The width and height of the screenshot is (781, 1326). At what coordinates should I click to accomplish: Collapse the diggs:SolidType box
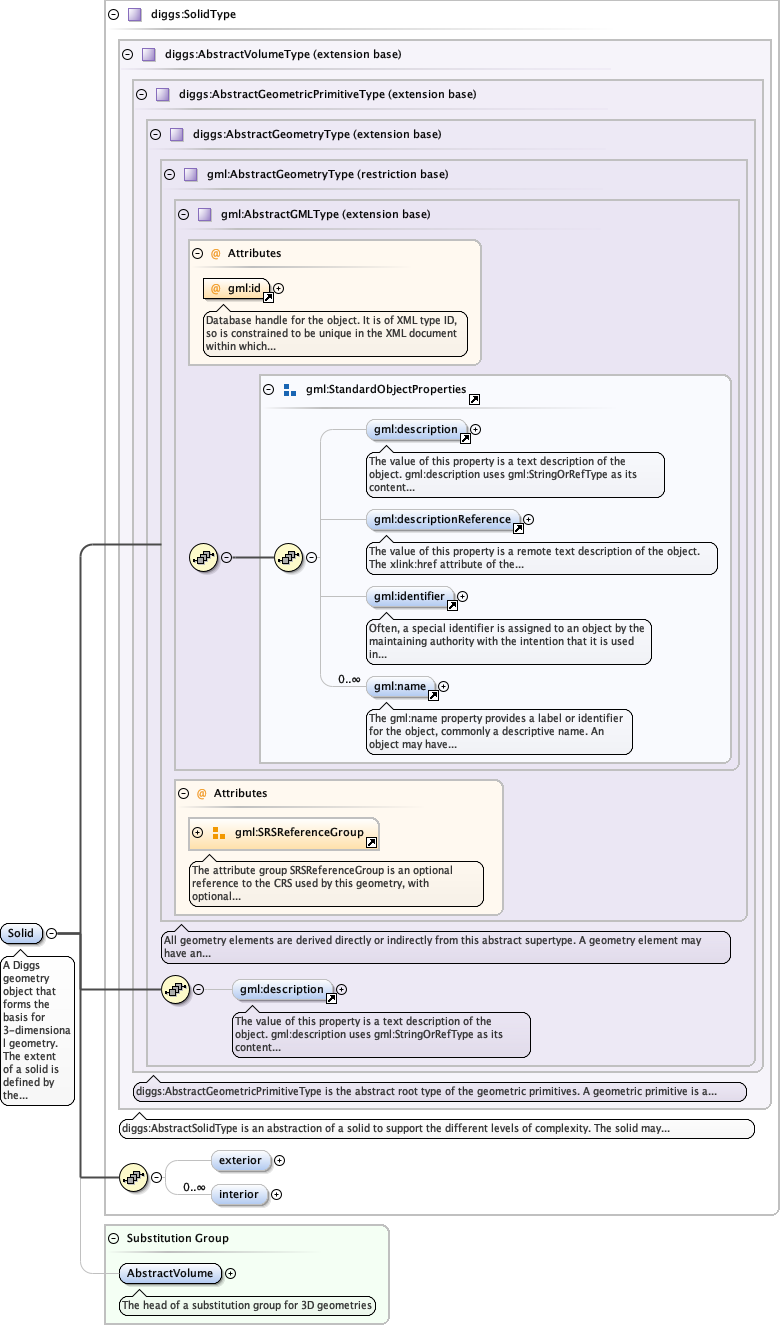[113, 15]
